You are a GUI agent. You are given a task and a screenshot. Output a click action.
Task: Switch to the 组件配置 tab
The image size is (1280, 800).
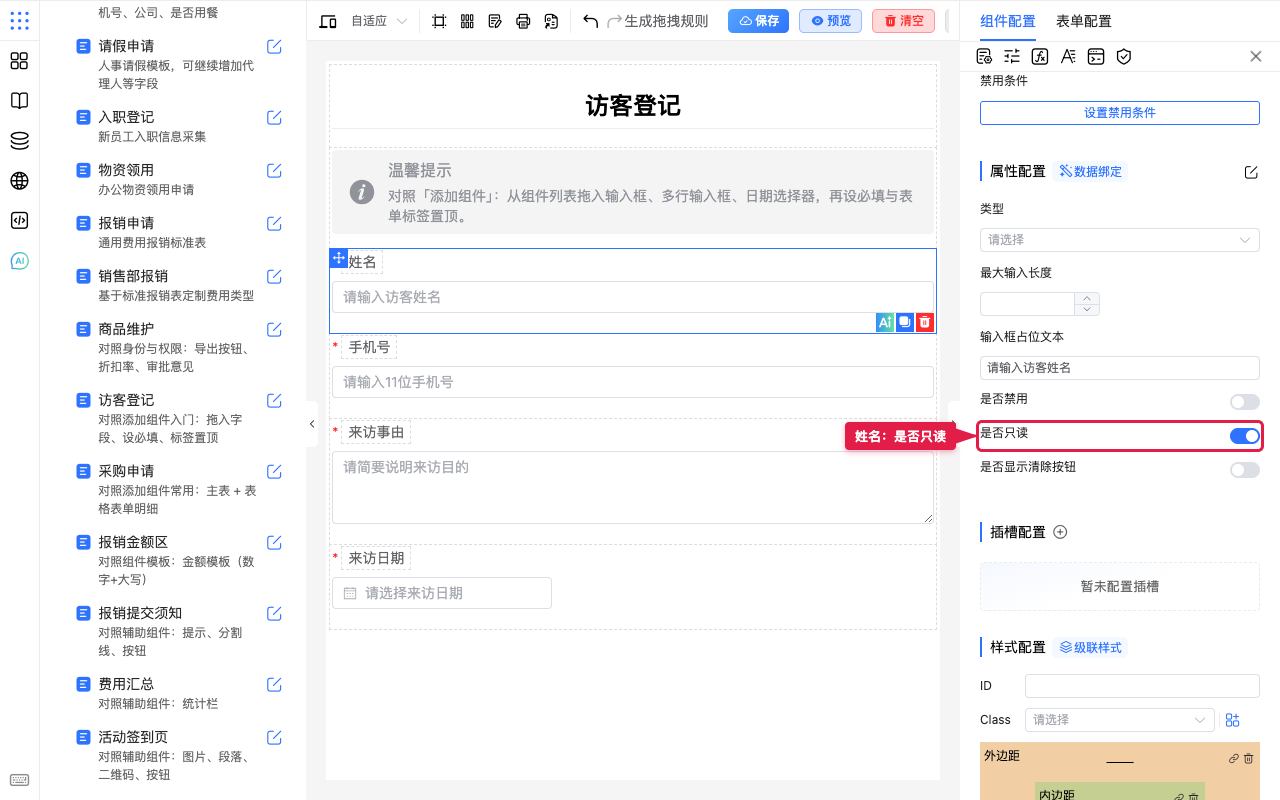1008,21
